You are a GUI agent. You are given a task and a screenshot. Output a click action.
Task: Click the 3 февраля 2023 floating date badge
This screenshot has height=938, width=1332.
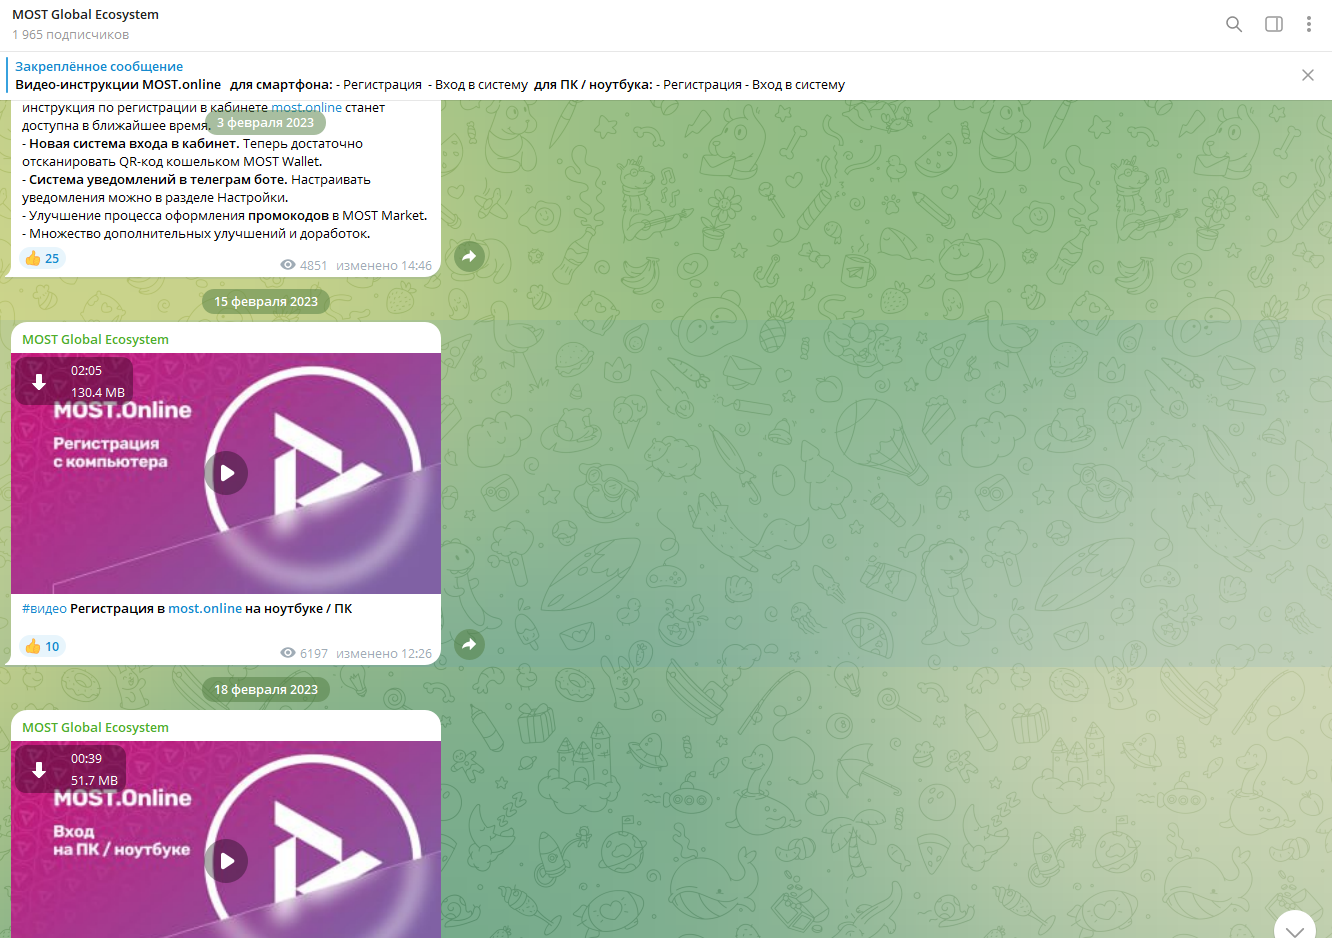click(266, 123)
